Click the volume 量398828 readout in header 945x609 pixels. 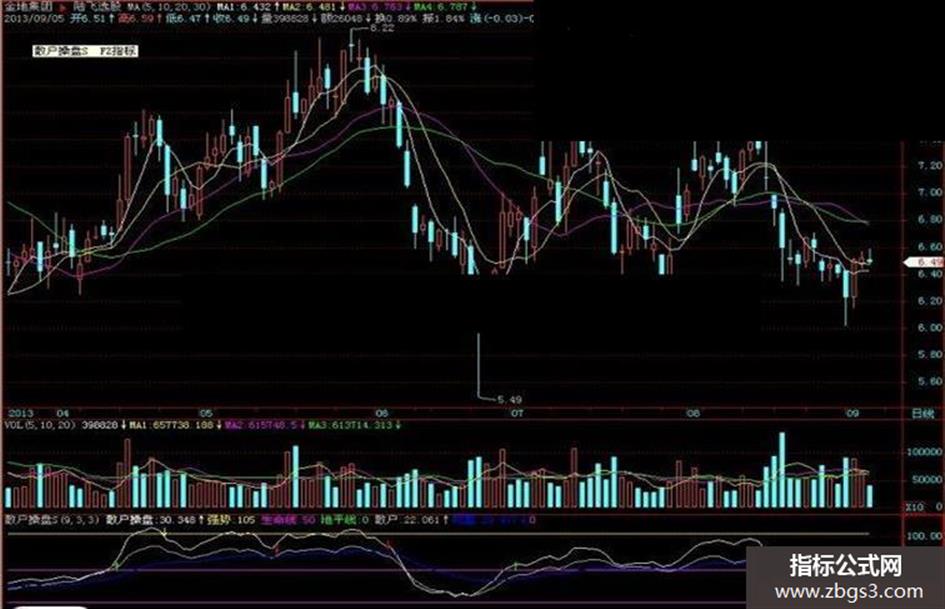[x=287, y=19]
